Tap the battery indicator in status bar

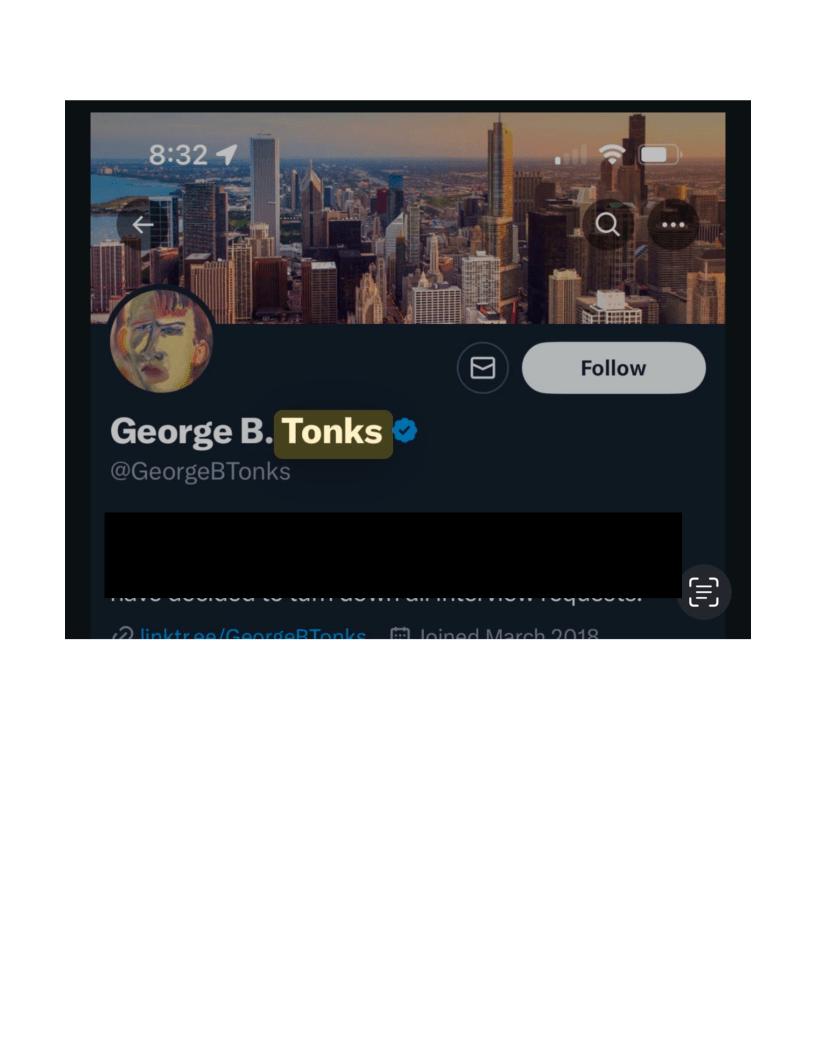(x=659, y=155)
